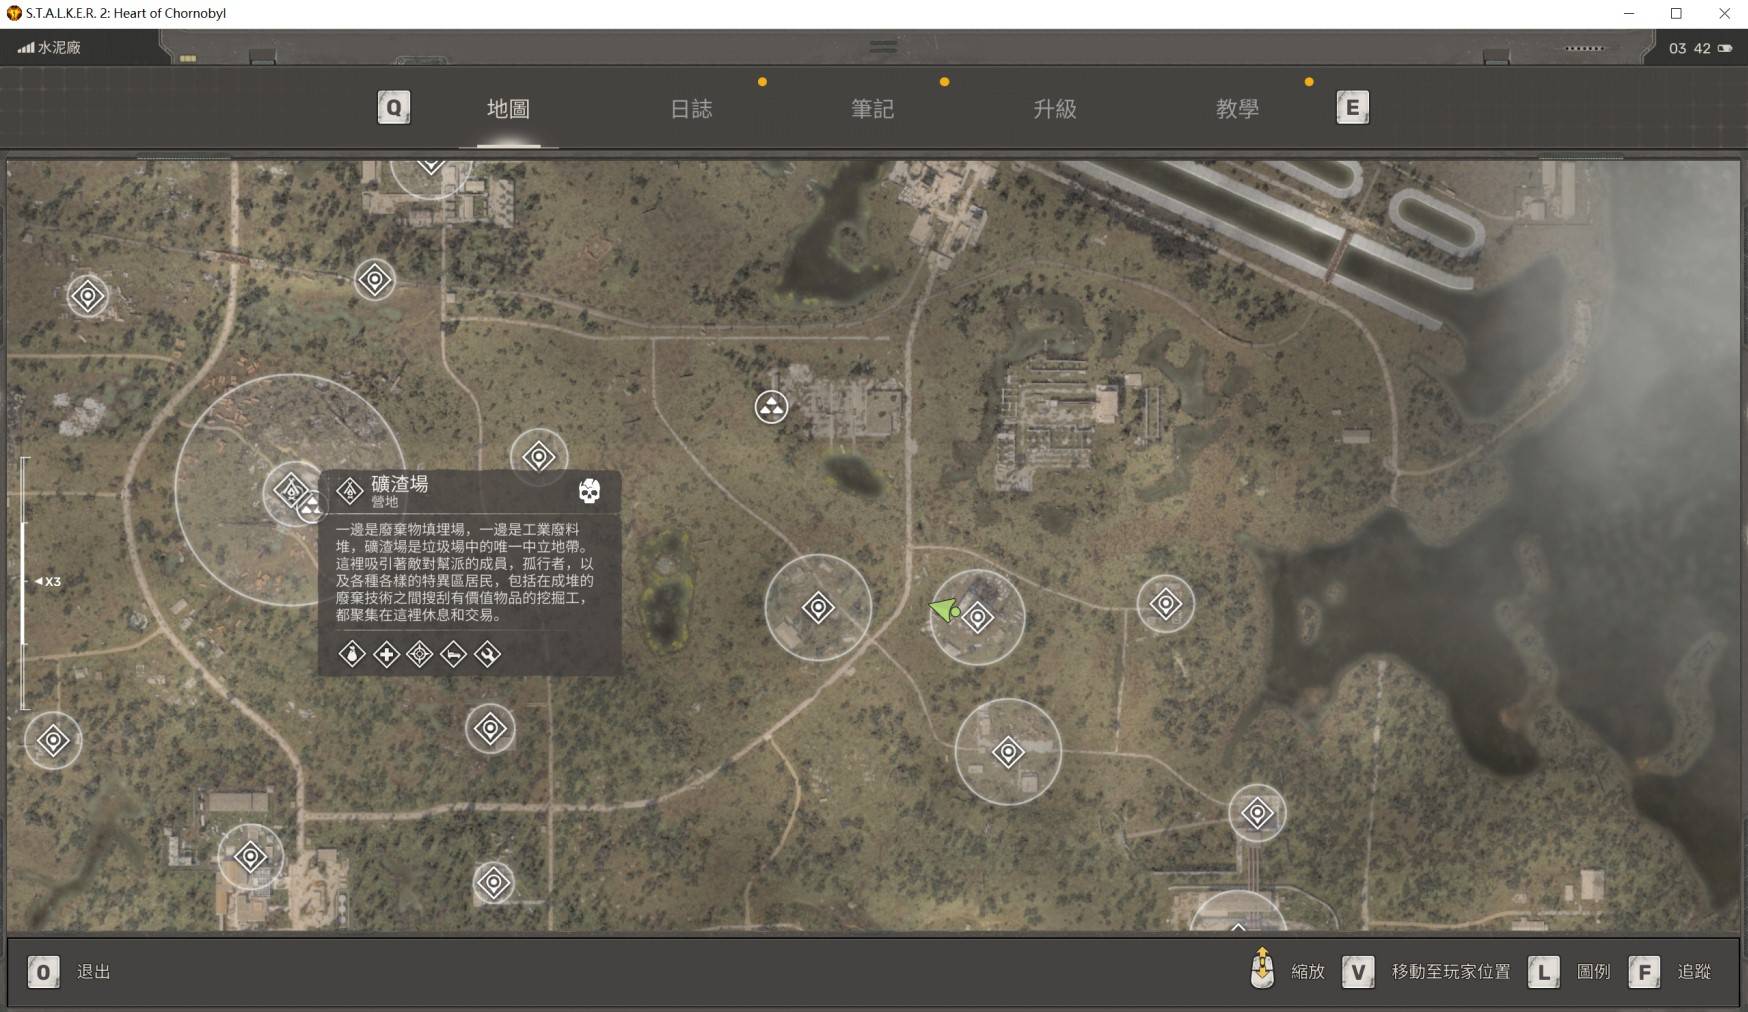
Task: Click the mouse-scroll 縮放 zoom icon
Action: (1263, 968)
